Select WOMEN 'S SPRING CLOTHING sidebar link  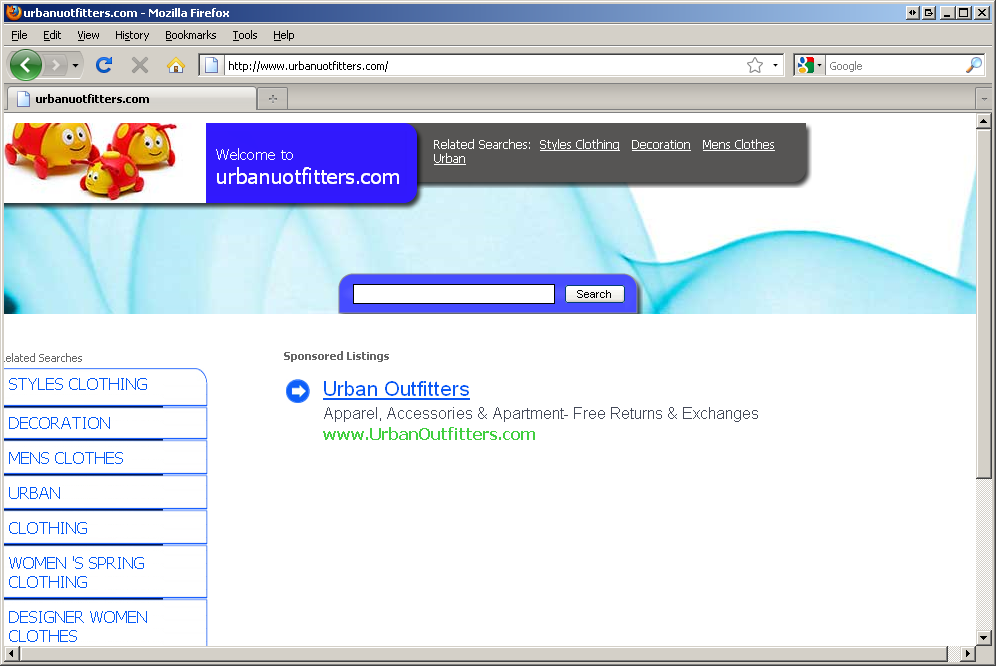point(76,573)
